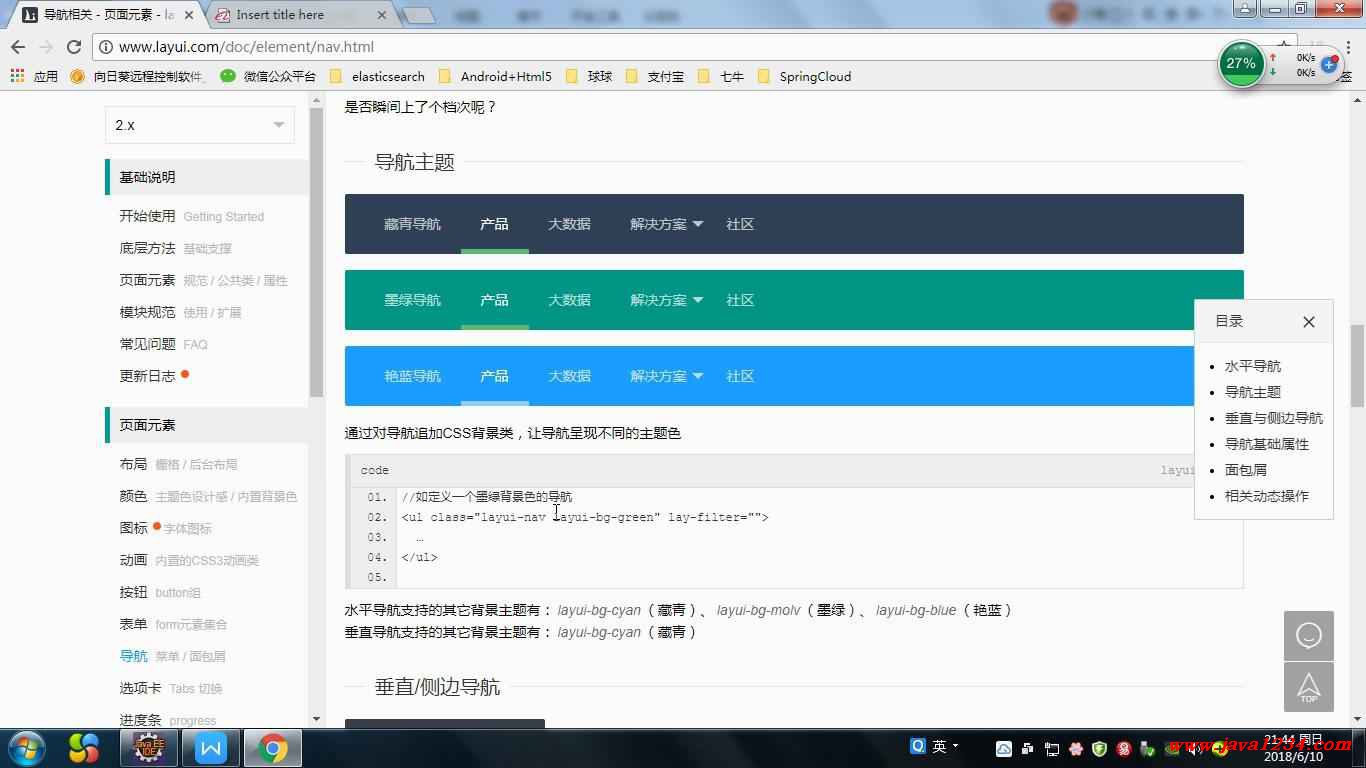Image resolution: width=1366 pixels, height=768 pixels.
Task: Open the 布局 栅格 docs link
Action: 178,464
